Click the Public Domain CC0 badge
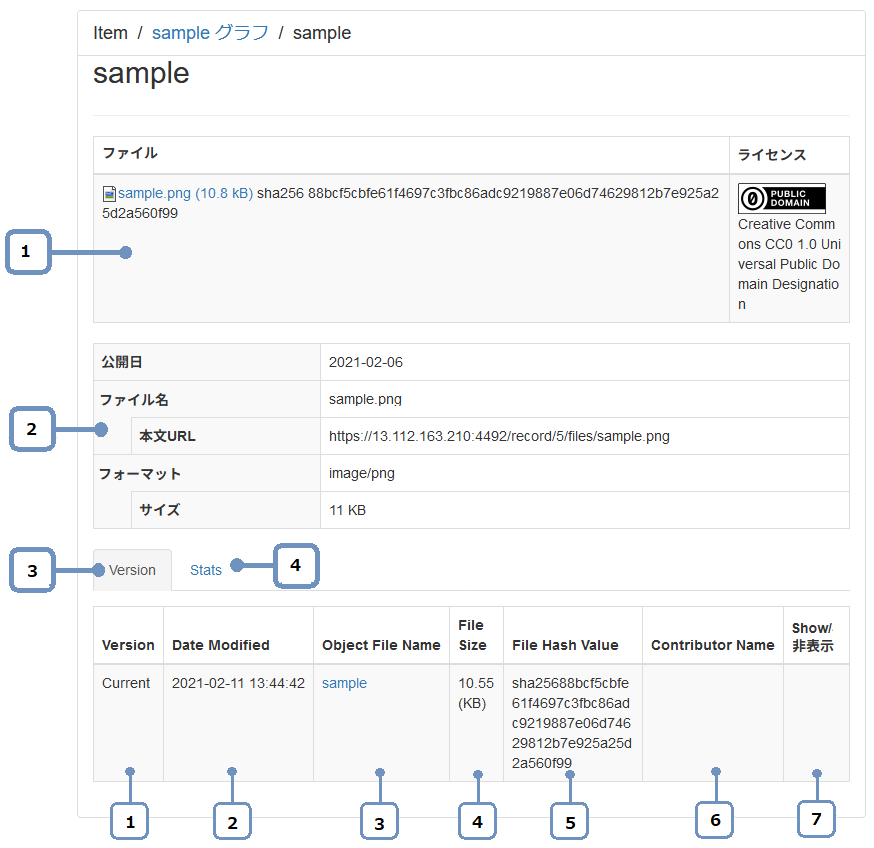Screen dimensions: 874x848 click(x=781, y=198)
